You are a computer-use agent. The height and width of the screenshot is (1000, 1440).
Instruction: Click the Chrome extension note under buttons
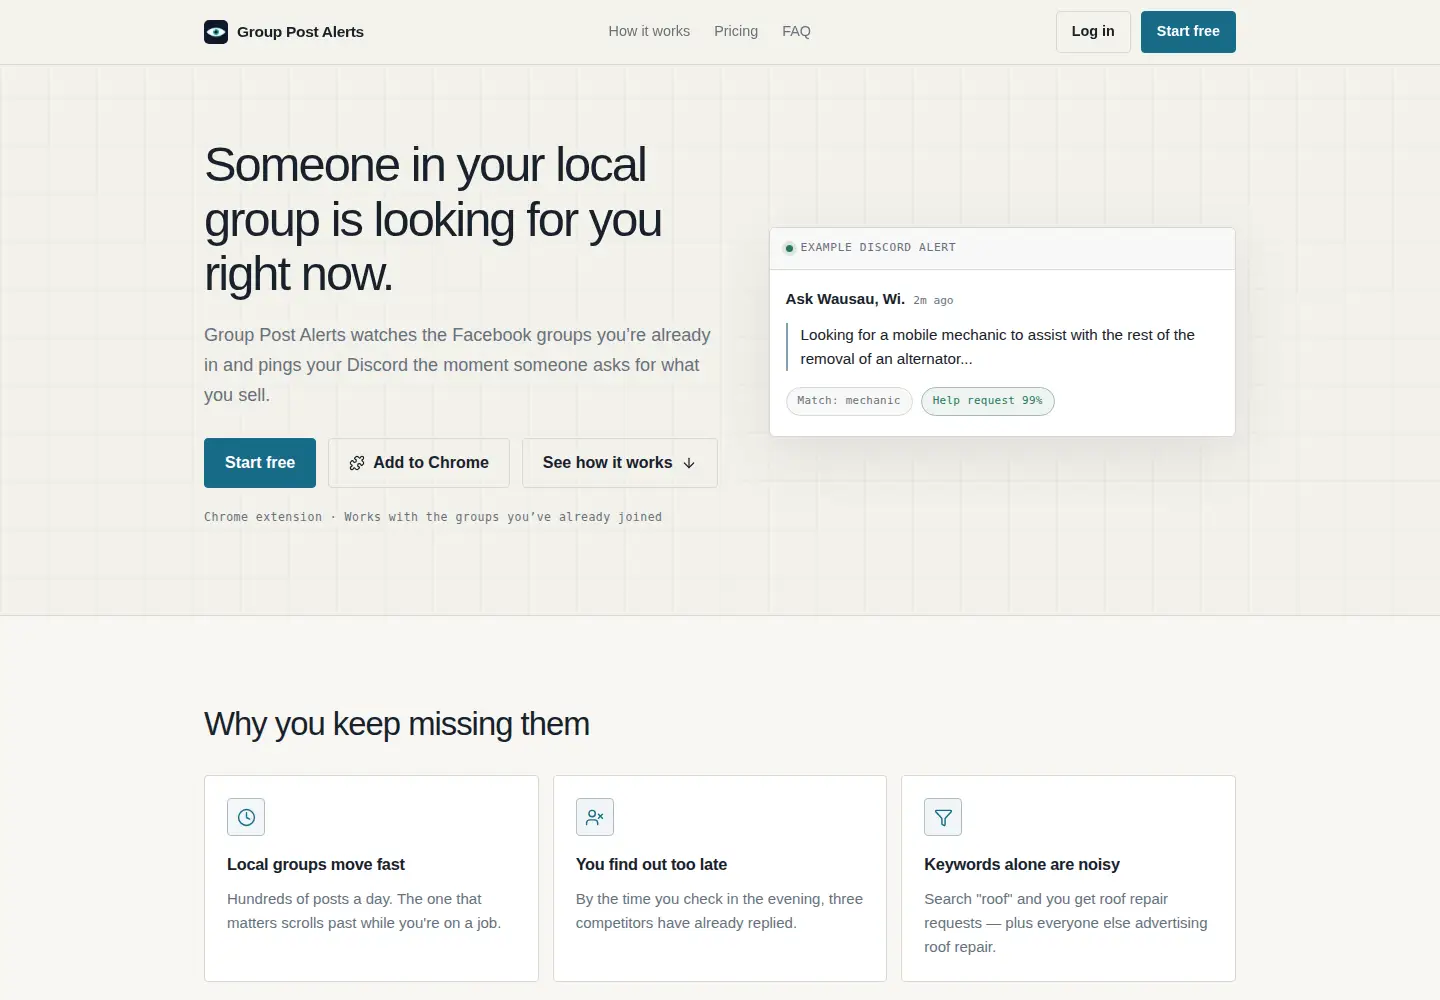[433, 517]
